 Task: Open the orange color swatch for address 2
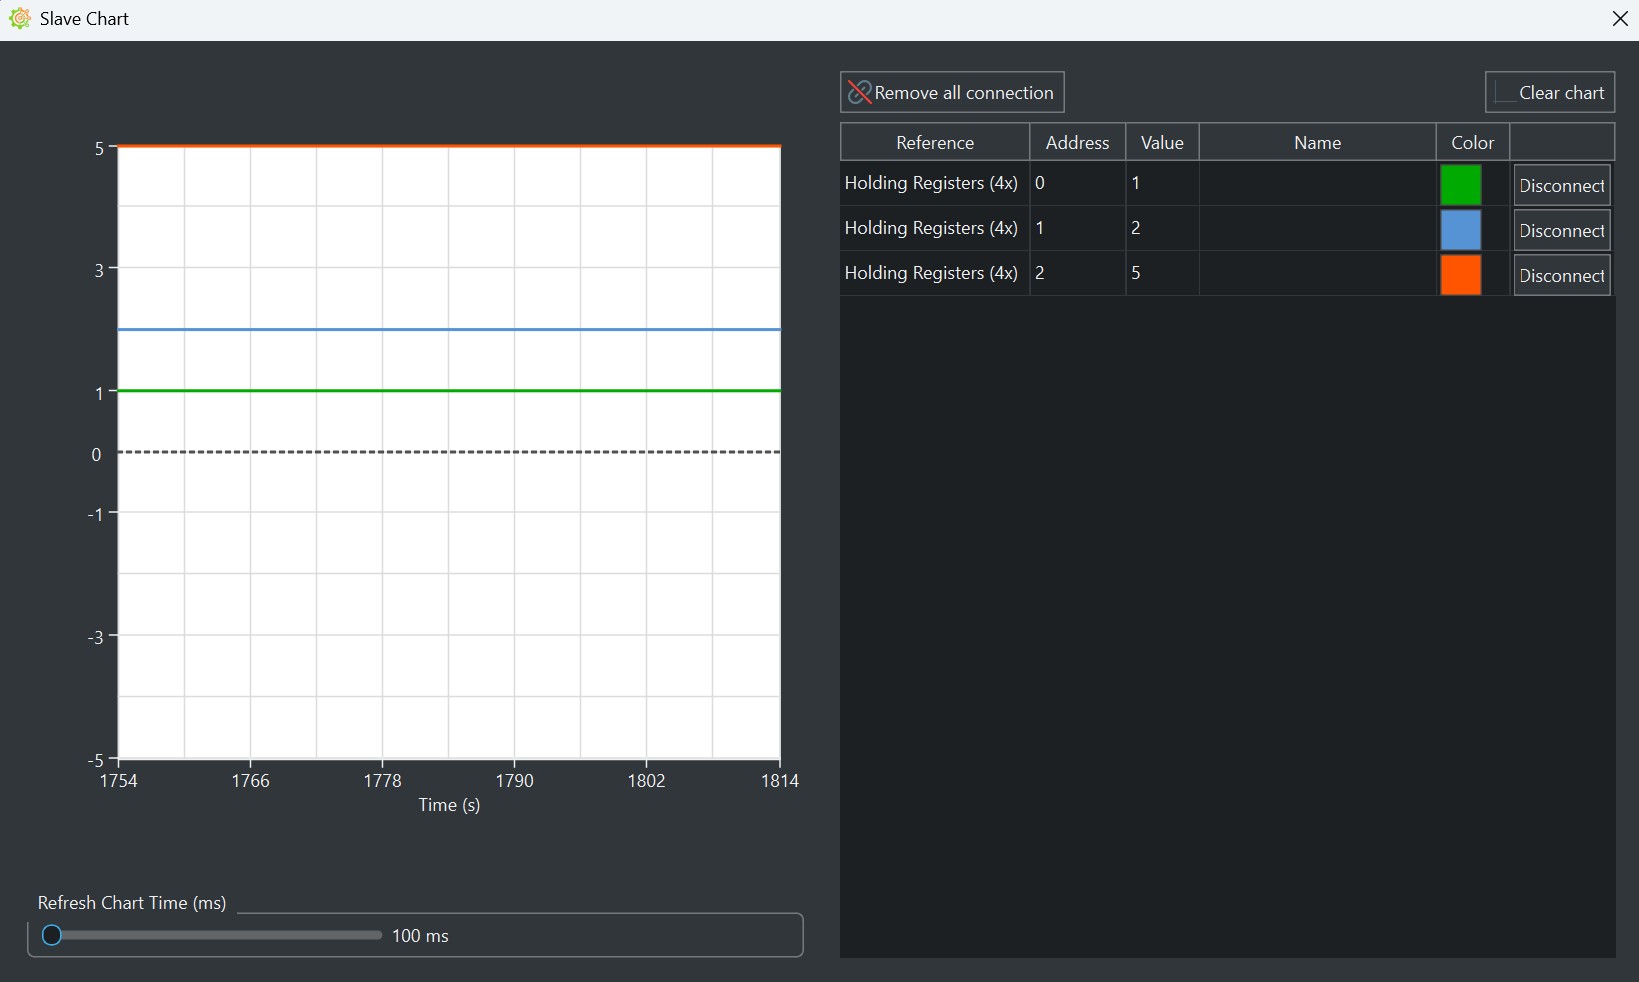click(1461, 275)
